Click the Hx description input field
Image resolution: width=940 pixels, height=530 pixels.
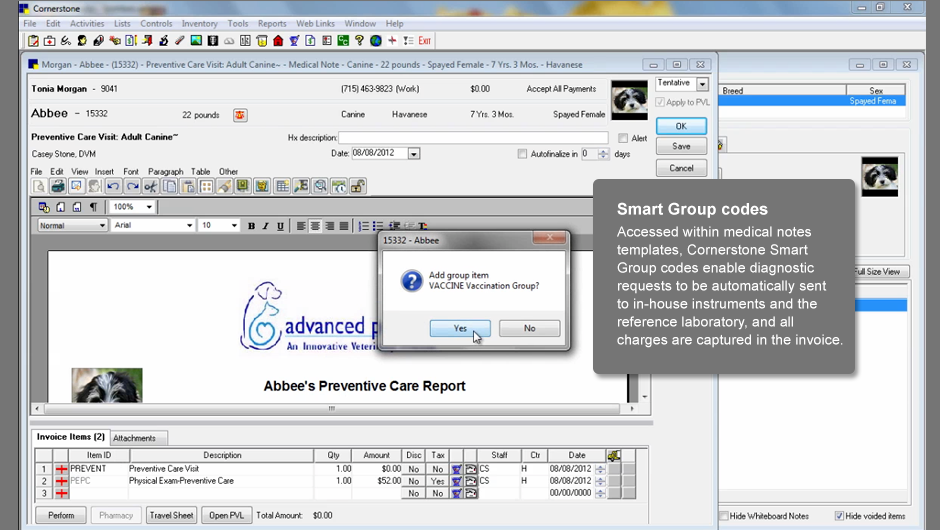[x=473, y=138]
